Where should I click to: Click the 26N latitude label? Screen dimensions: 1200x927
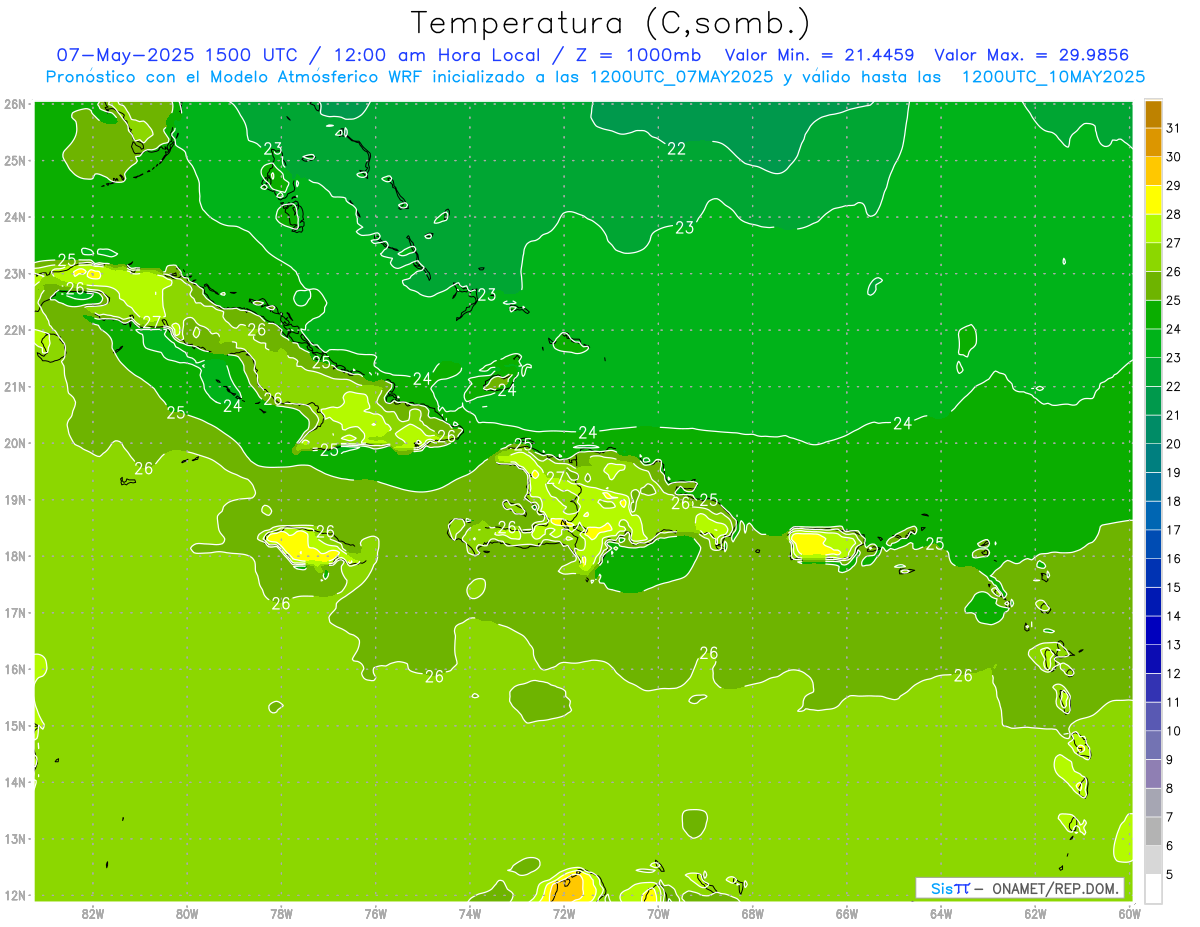(15, 104)
